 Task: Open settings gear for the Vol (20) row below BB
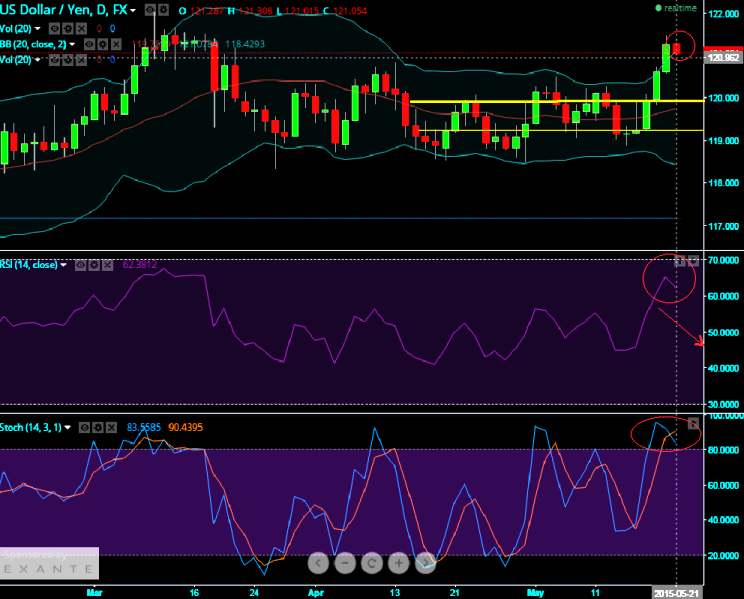coord(68,60)
